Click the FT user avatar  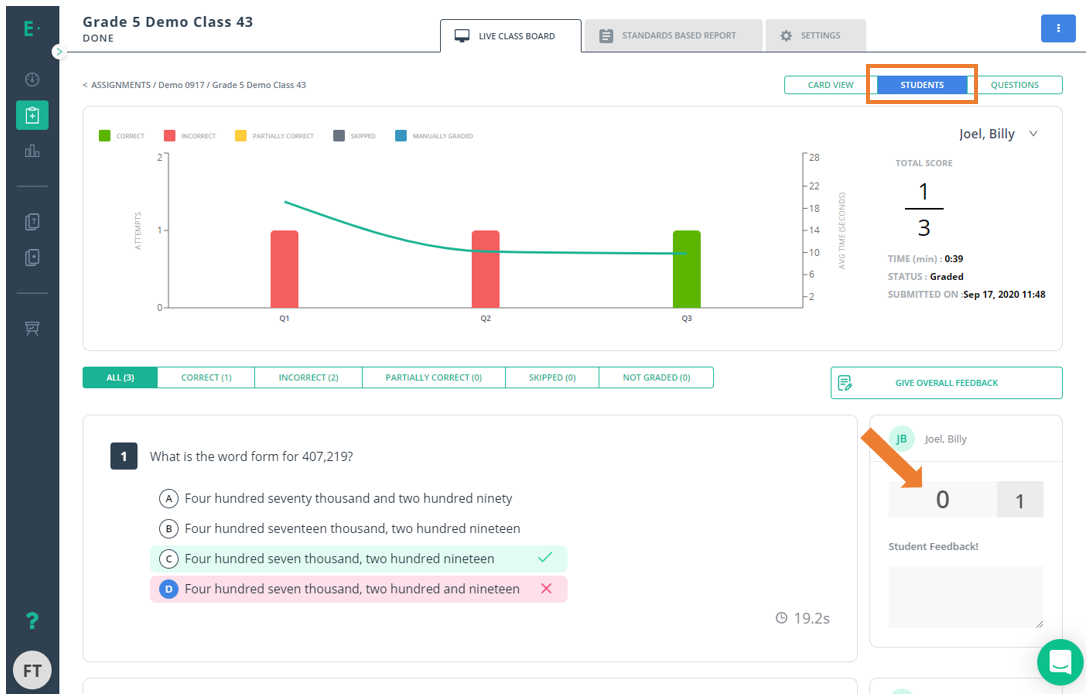32,671
